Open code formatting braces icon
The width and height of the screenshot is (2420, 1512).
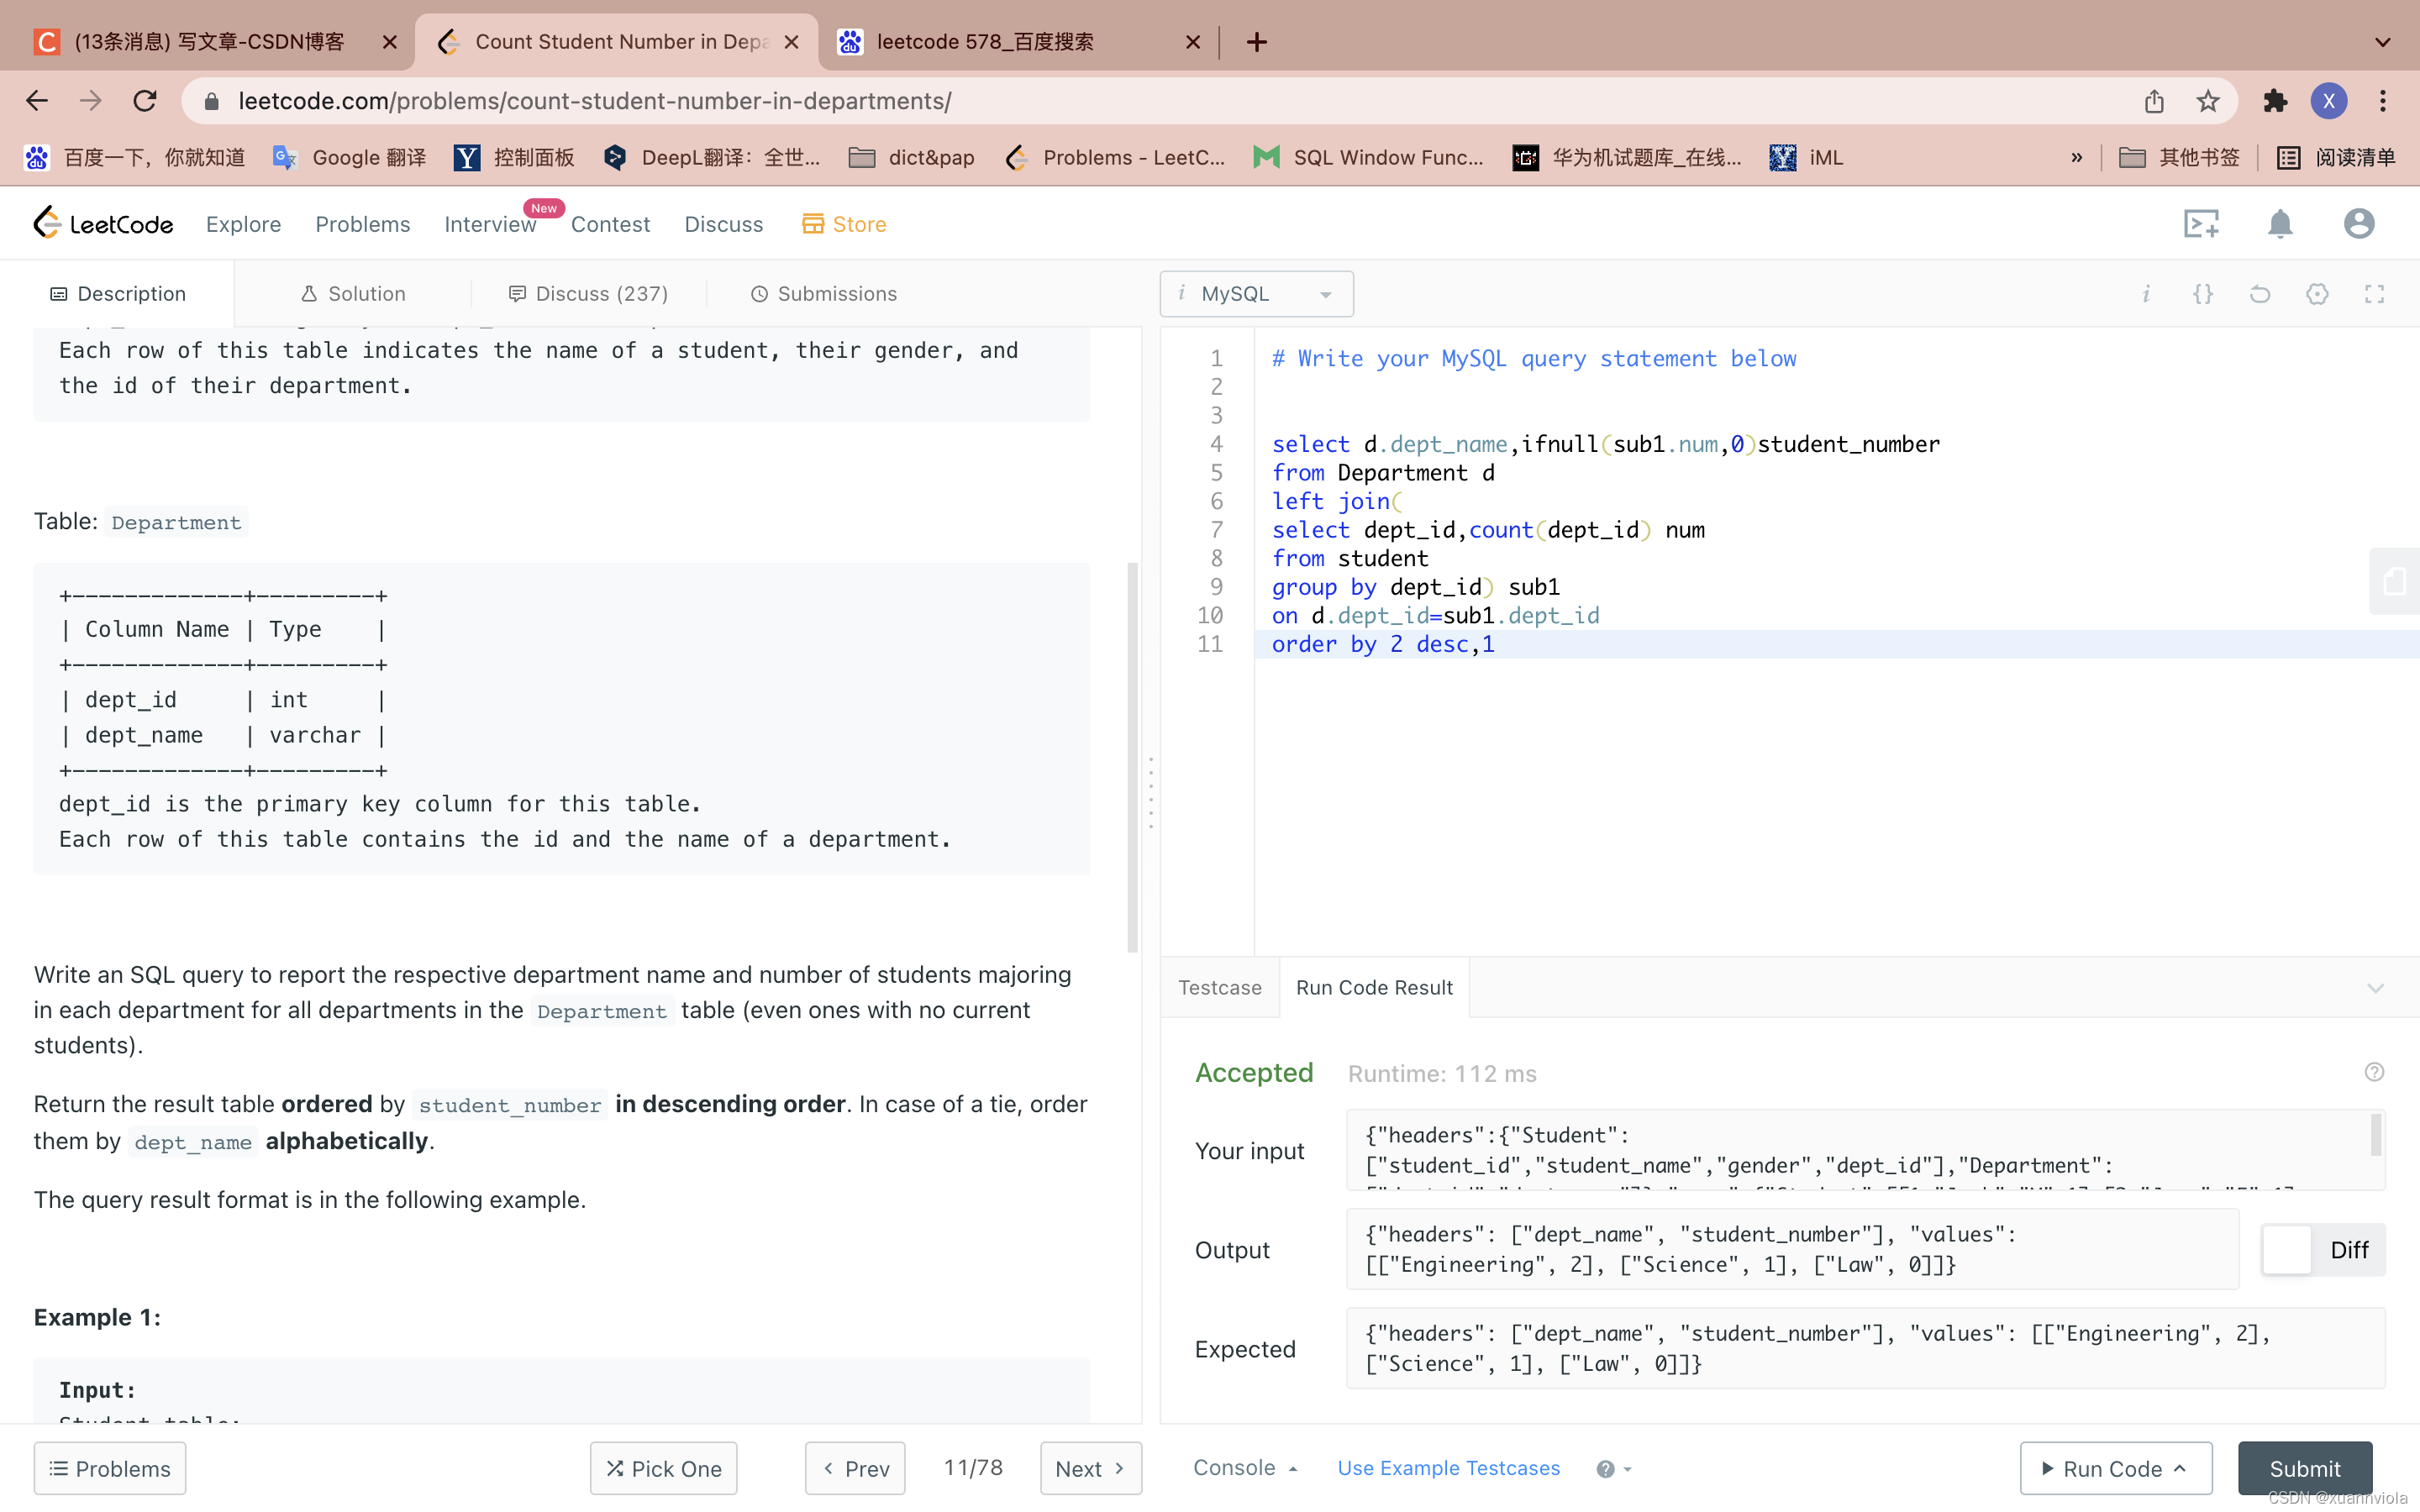coord(2202,294)
